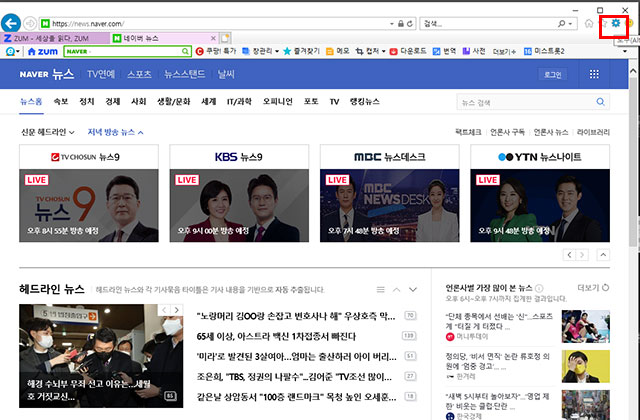Click the 날씨 header link

[x=226, y=74]
